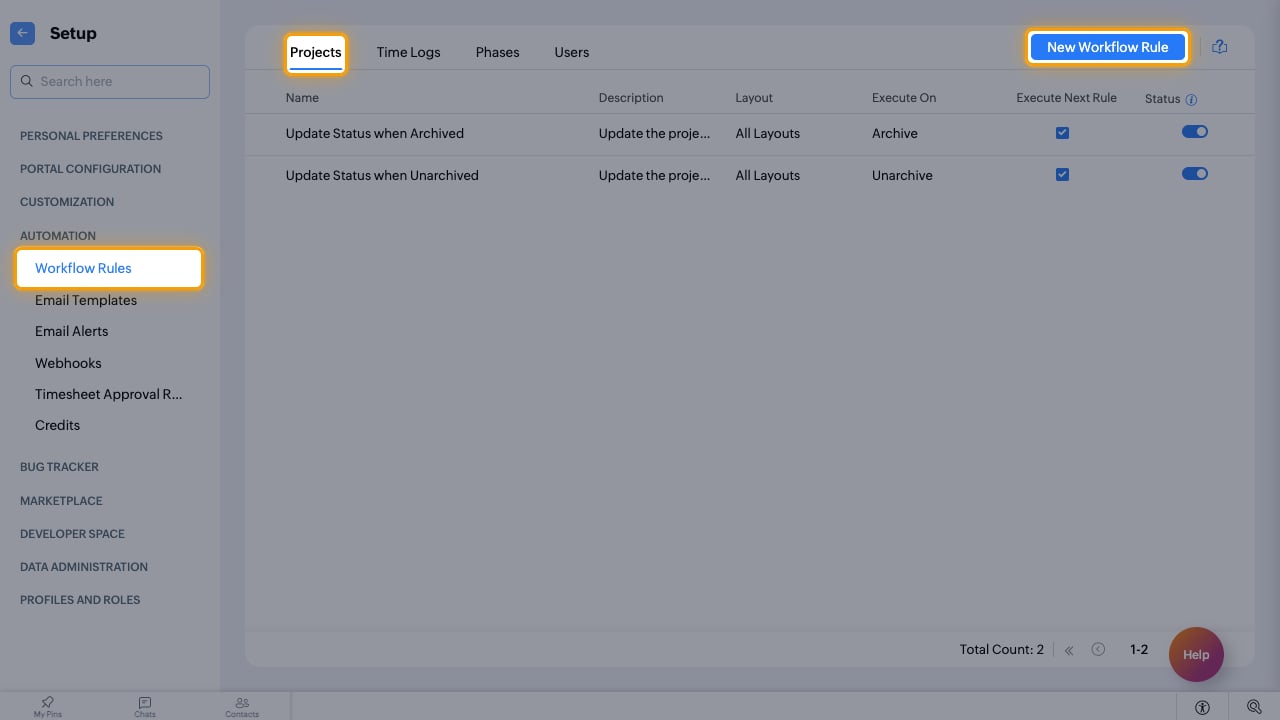Screen dimensions: 1280x720
Task: Open Update Status when Unarchived rule
Action: [x=382, y=175]
